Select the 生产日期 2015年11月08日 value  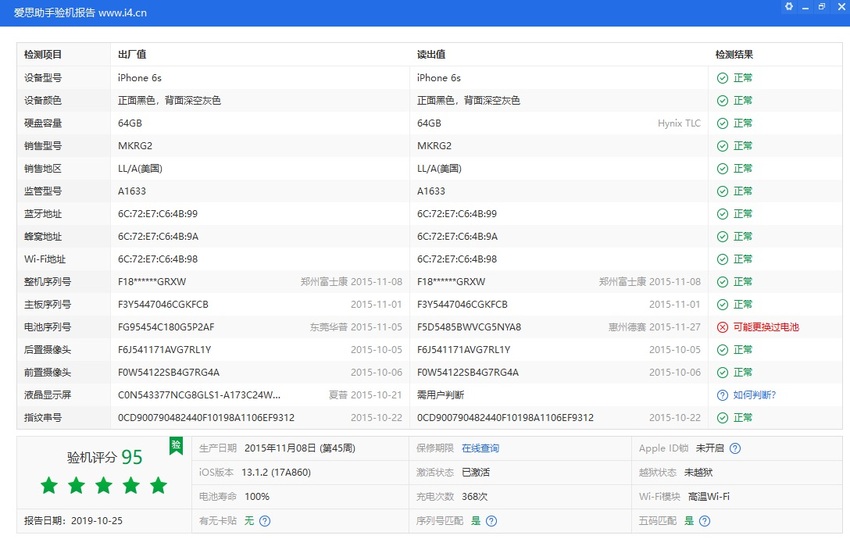(x=300, y=448)
